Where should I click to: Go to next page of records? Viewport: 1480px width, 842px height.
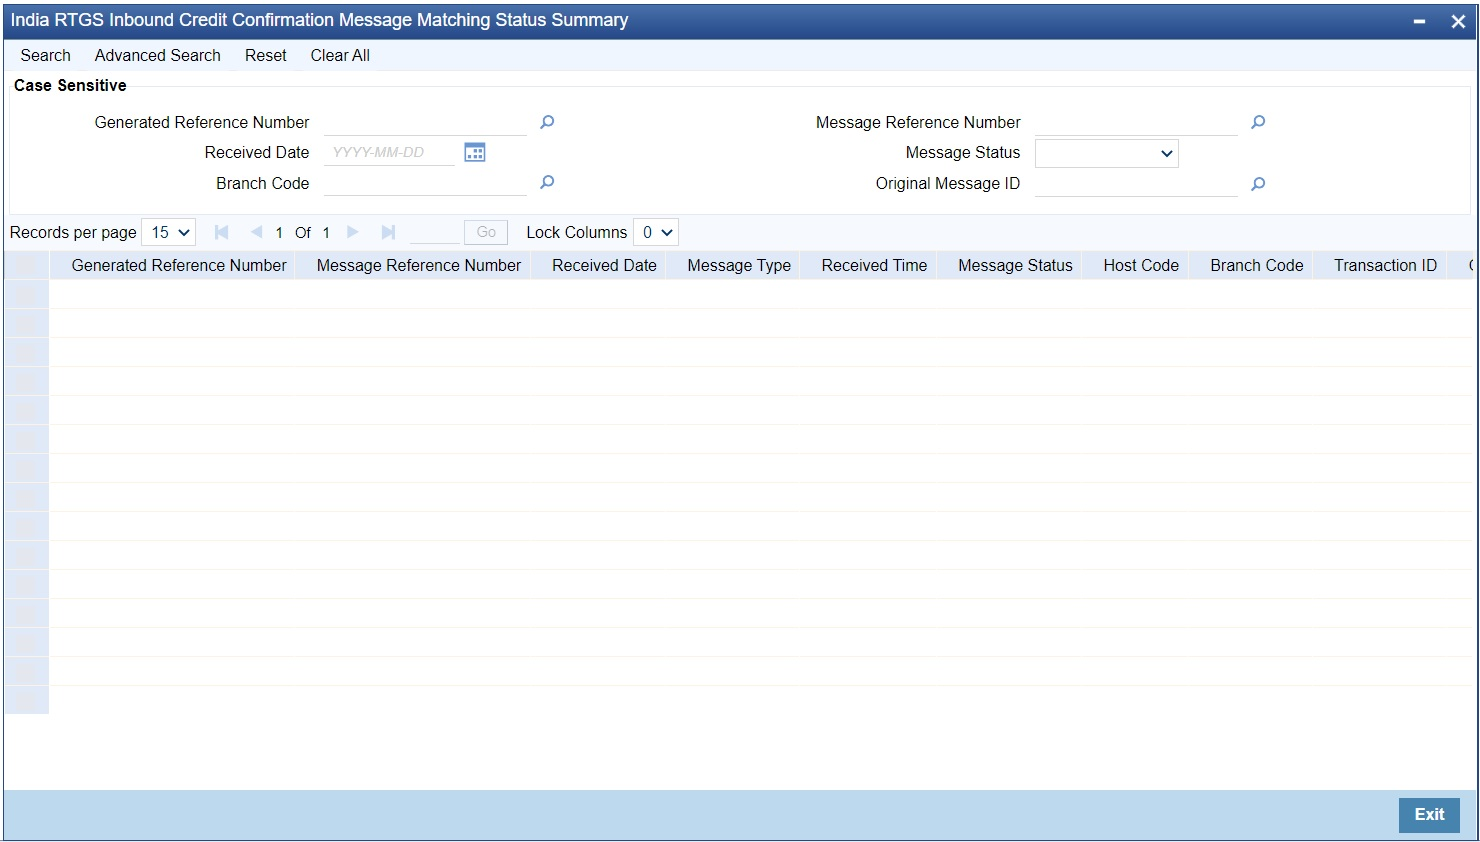[352, 232]
